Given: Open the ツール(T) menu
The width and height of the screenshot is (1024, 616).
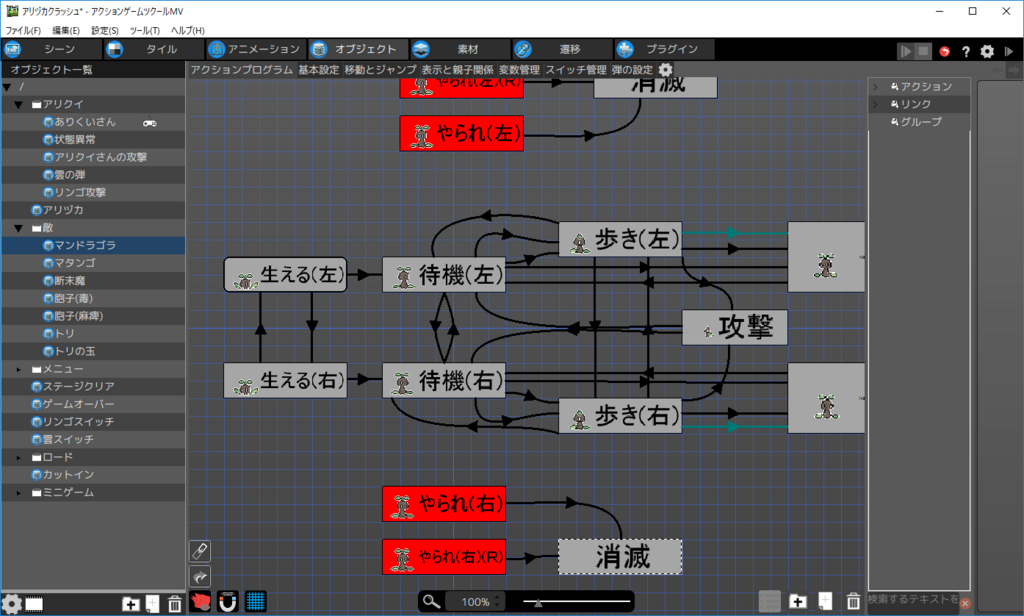Looking at the screenshot, I should point(144,30).
